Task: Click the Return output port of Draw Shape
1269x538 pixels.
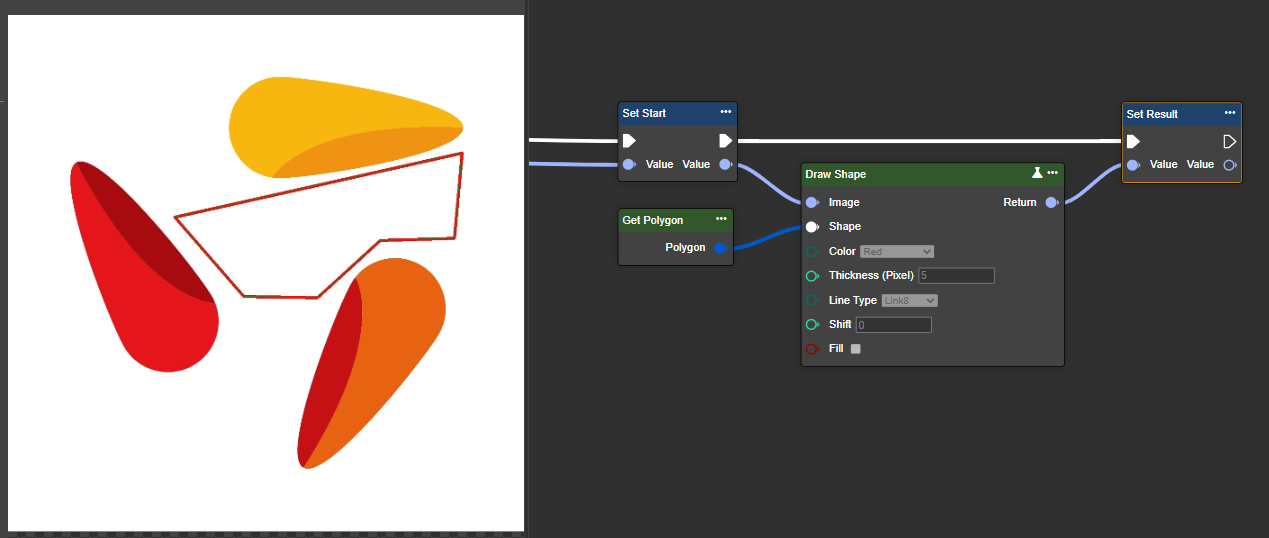Action: [x=1051, y=202]
